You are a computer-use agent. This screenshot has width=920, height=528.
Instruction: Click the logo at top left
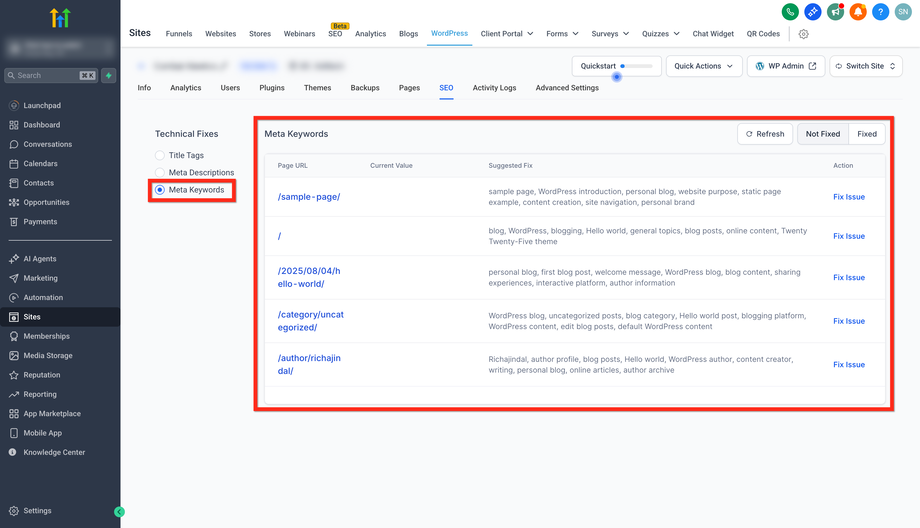coord(60,18)
